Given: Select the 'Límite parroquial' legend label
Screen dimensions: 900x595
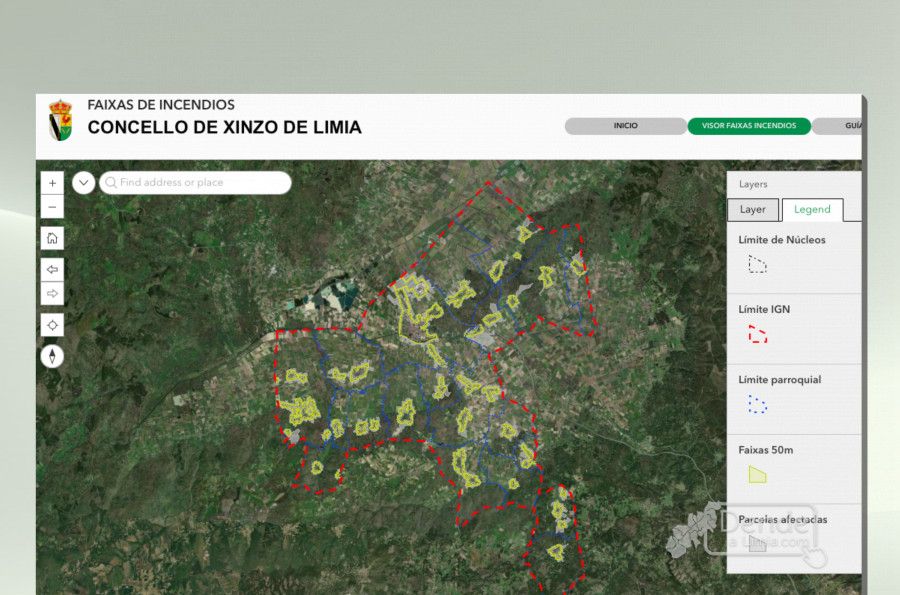Looking at the screenshot, I should click(x=779, y=380).
